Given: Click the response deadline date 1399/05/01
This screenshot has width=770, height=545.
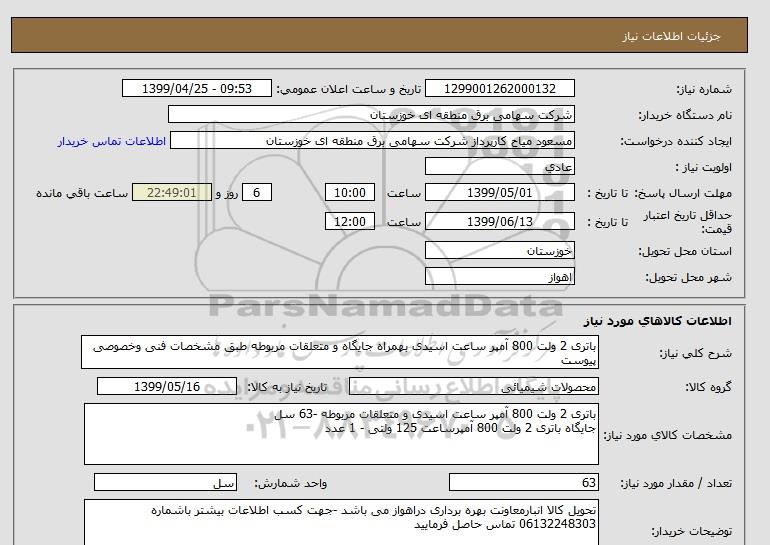Looking at the screenshot, I should click(x=499, y=193).
